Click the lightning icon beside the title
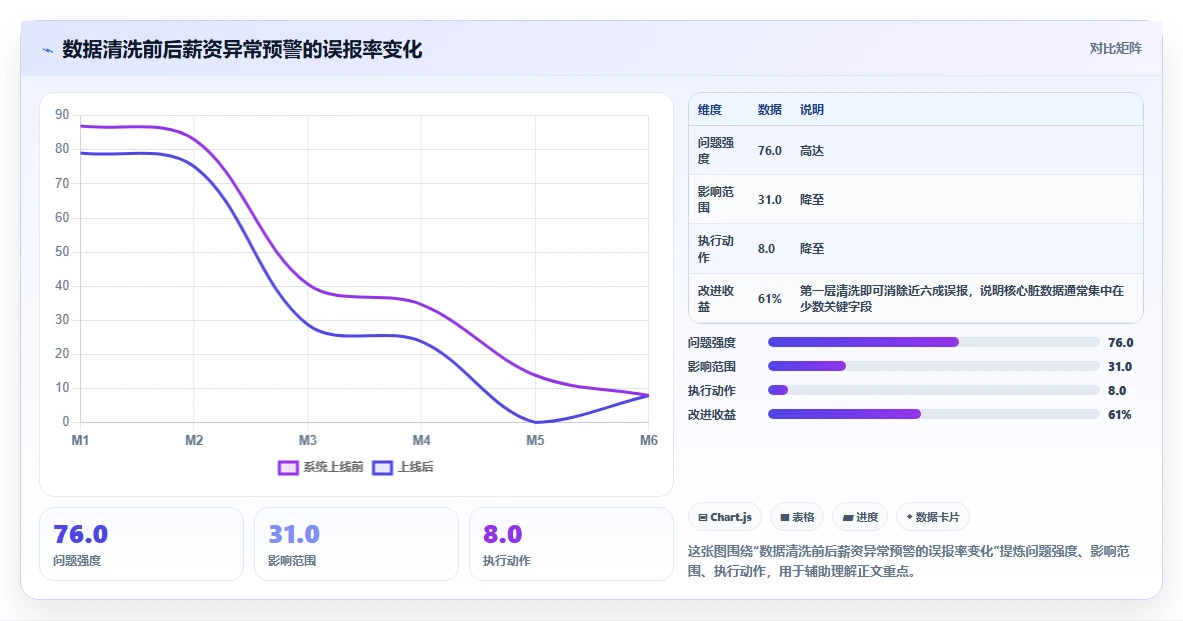 click(x=48, y=51)
